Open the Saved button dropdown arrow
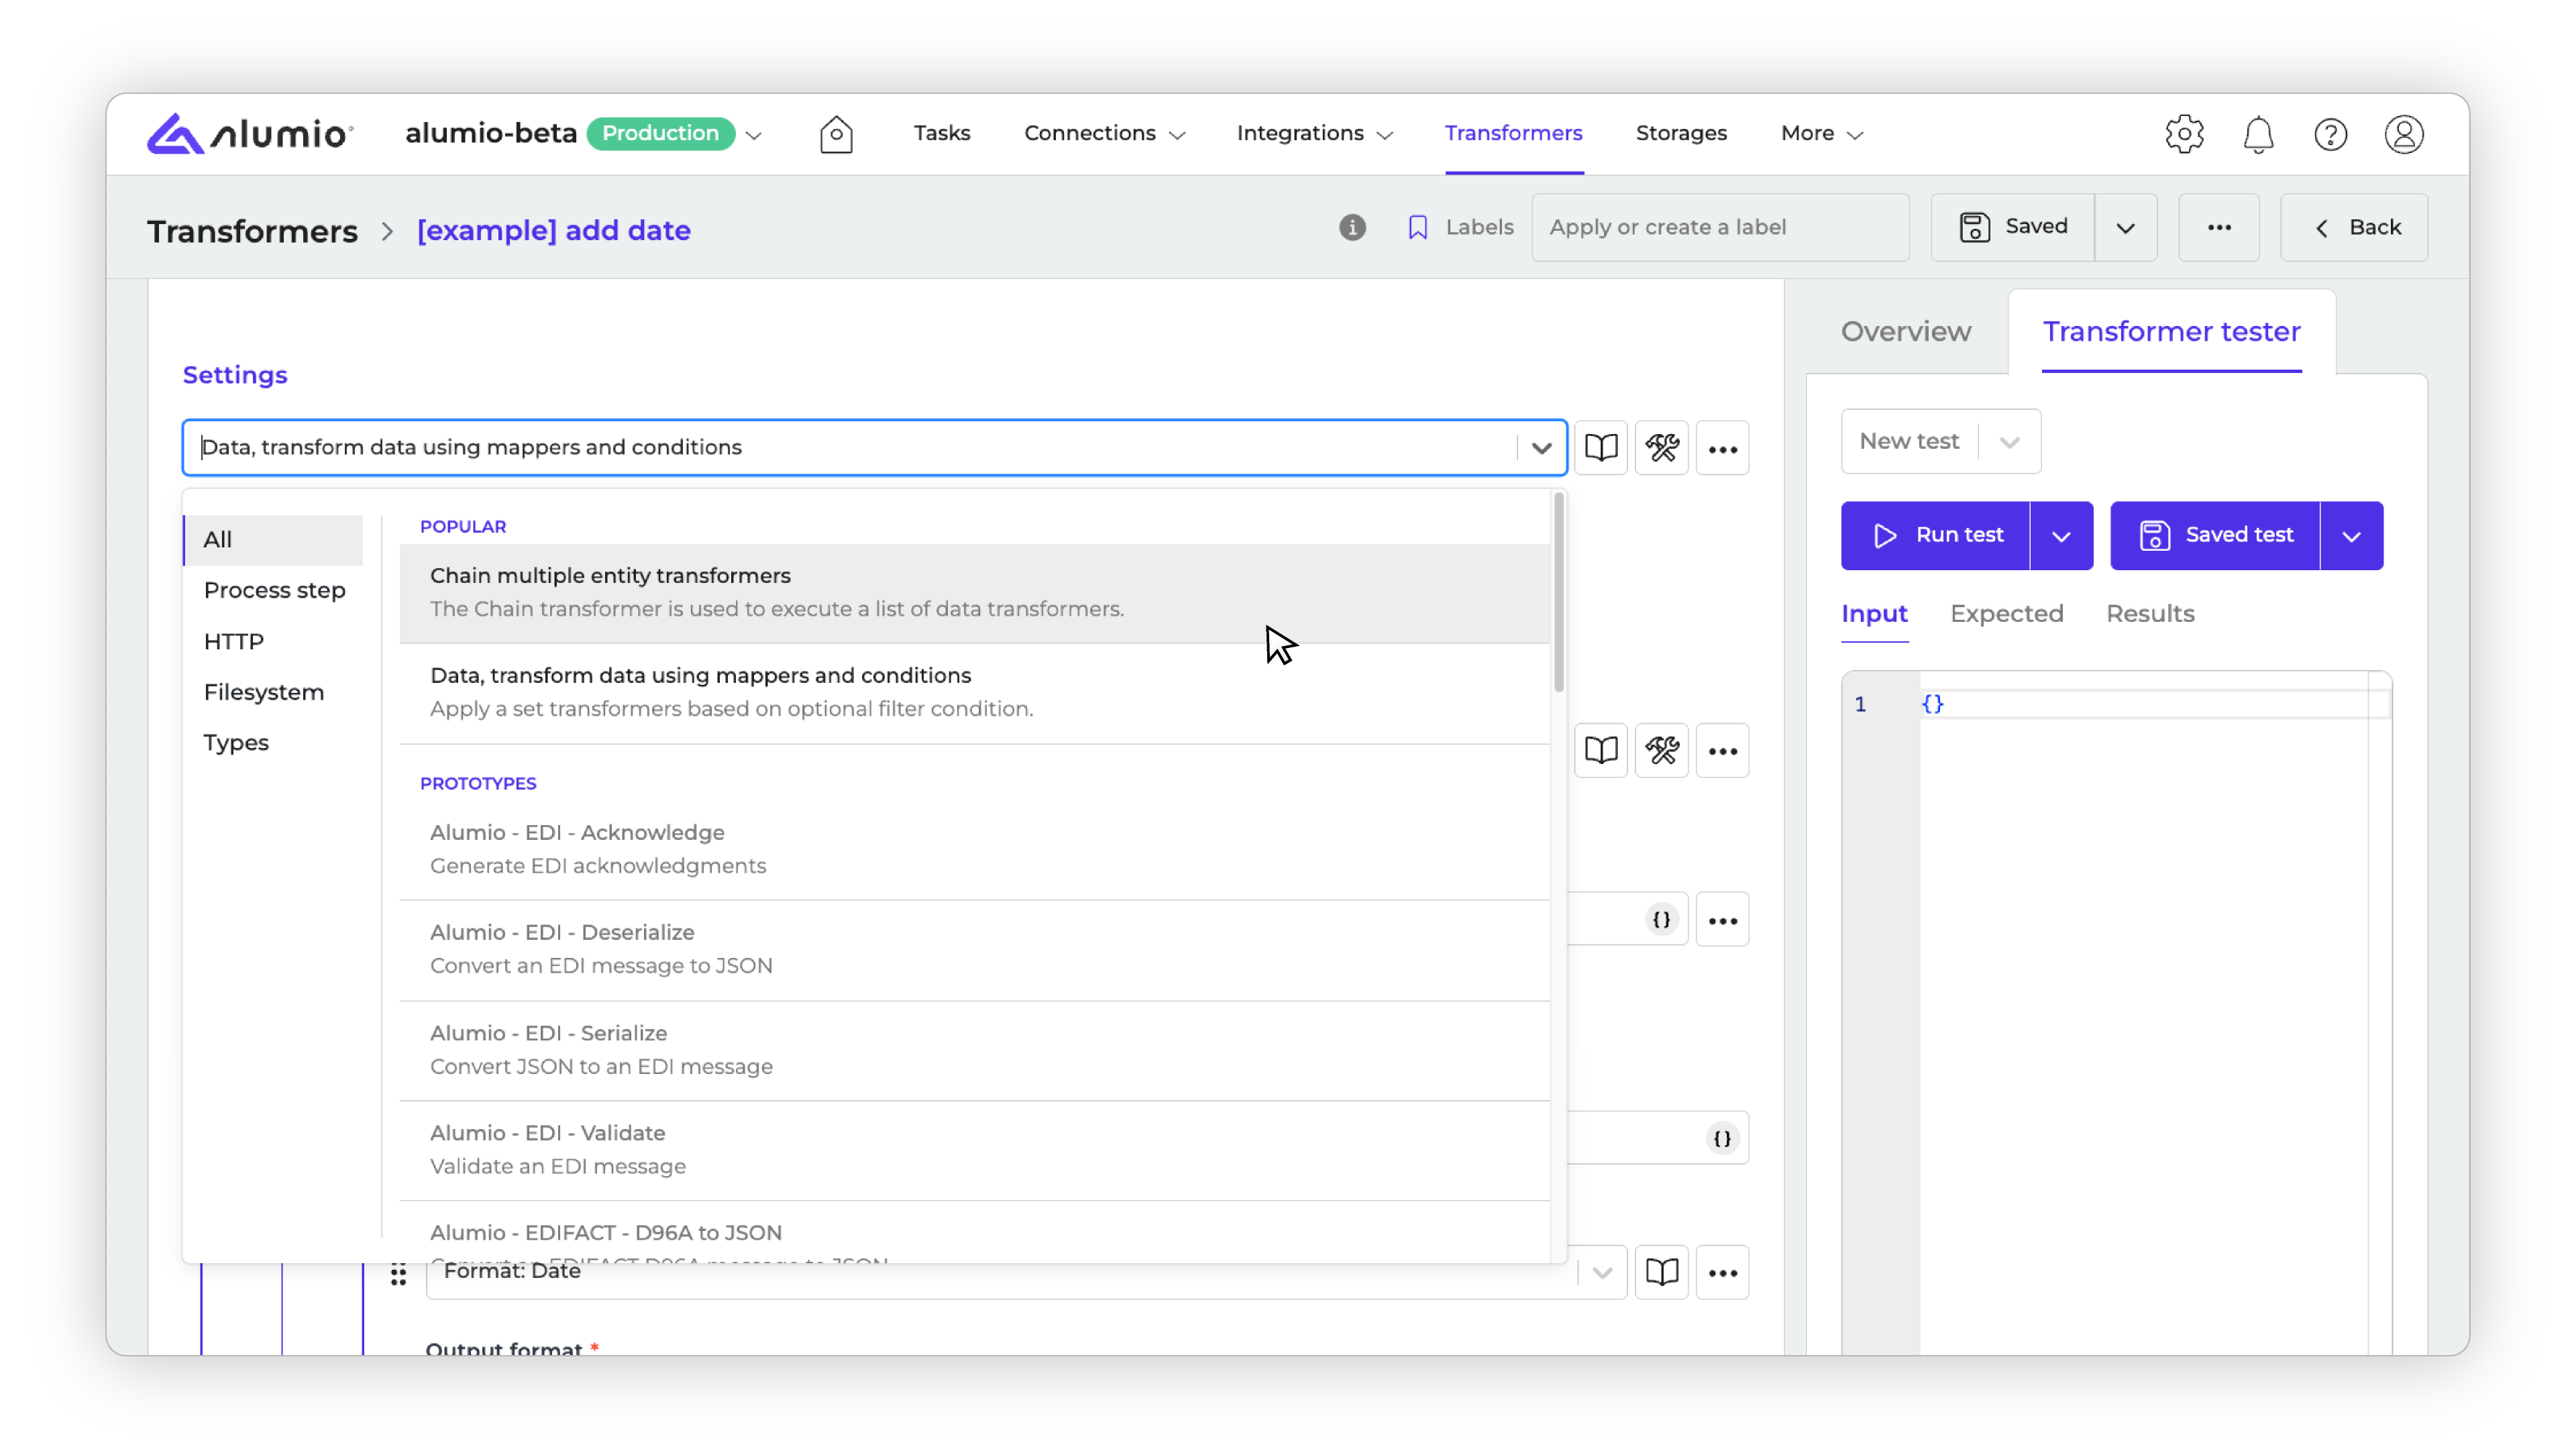2576x1449 pixels. pyautogui.click(x=2125, y=227)
